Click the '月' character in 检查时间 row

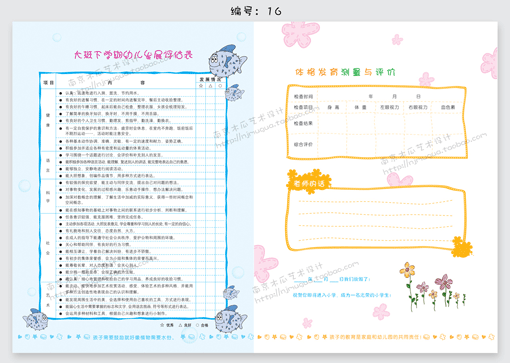394,96
